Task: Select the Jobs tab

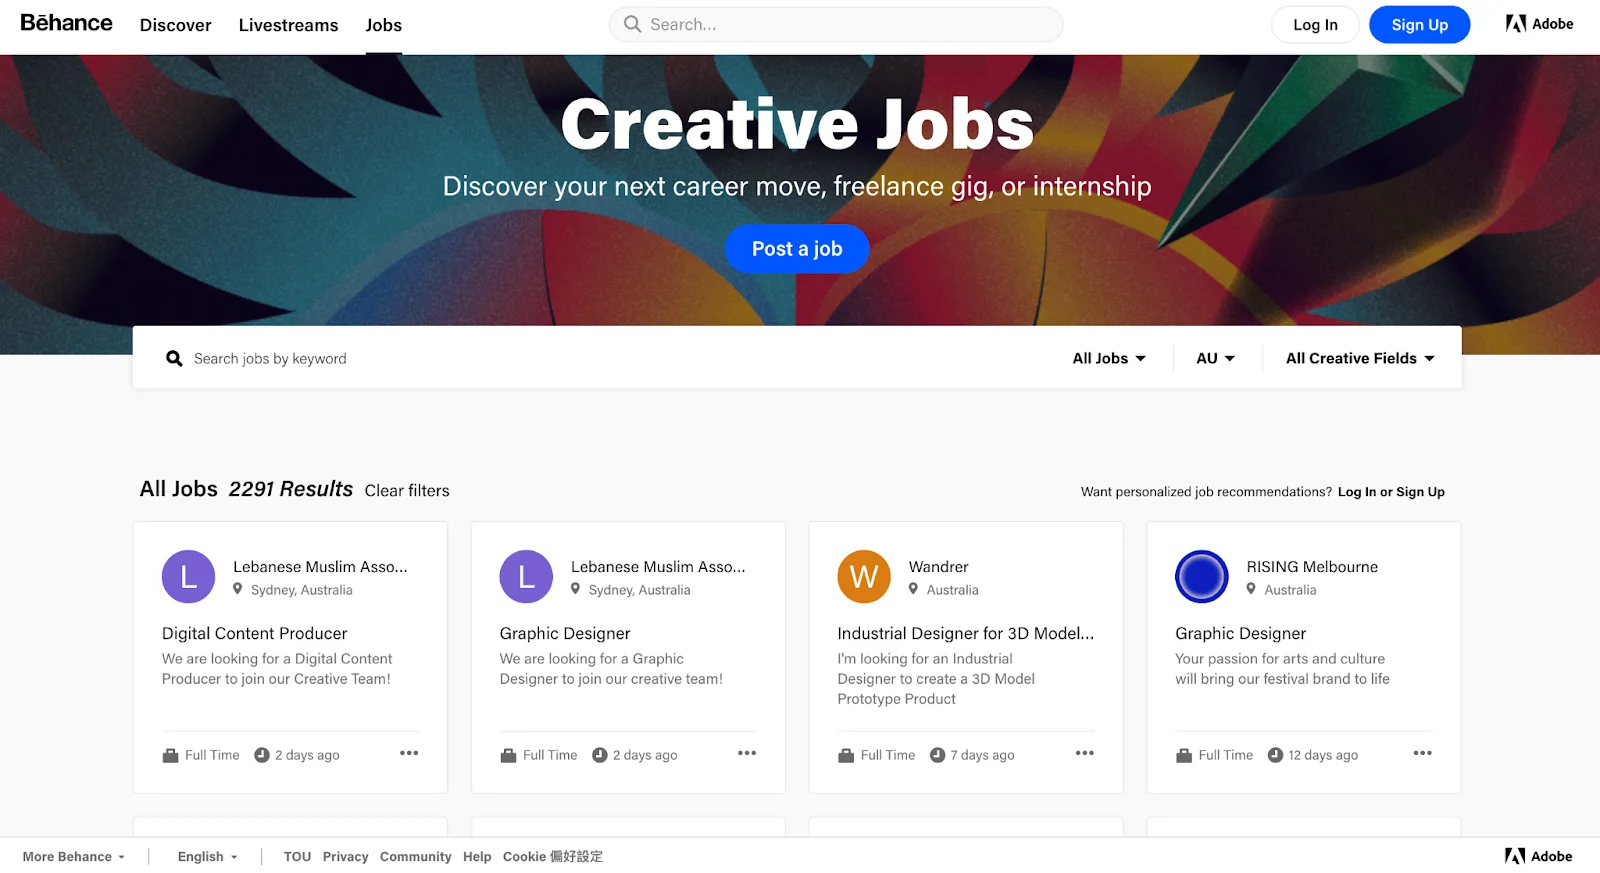Action: coord(383,25)
